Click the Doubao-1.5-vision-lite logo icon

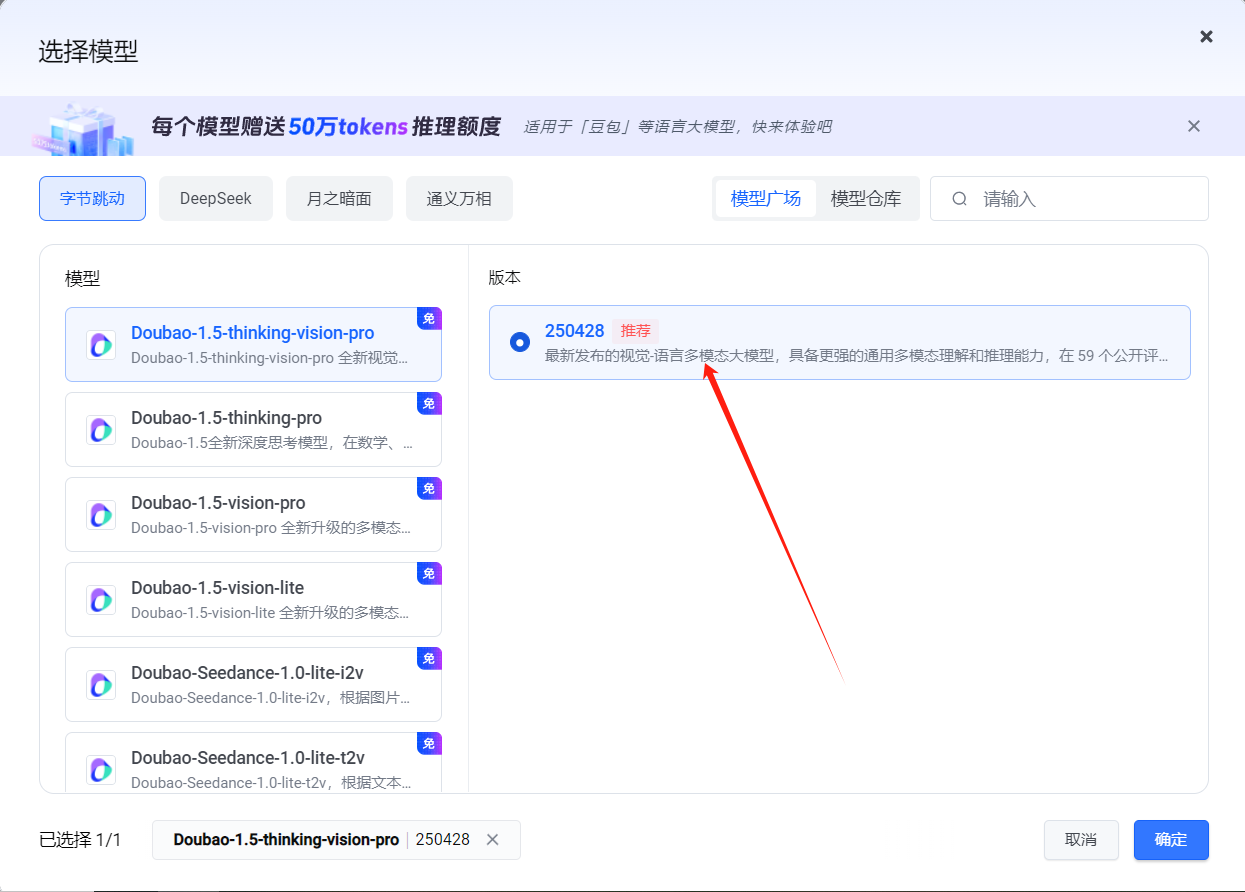101,600
